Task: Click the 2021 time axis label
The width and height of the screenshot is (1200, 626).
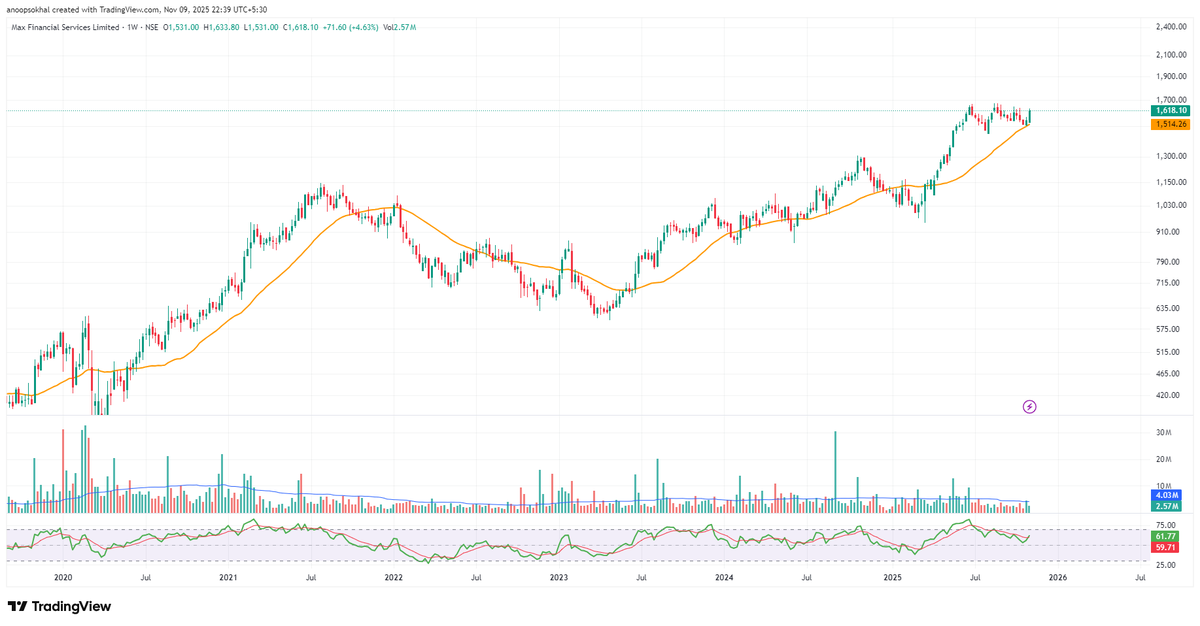Action: (228, 578)
